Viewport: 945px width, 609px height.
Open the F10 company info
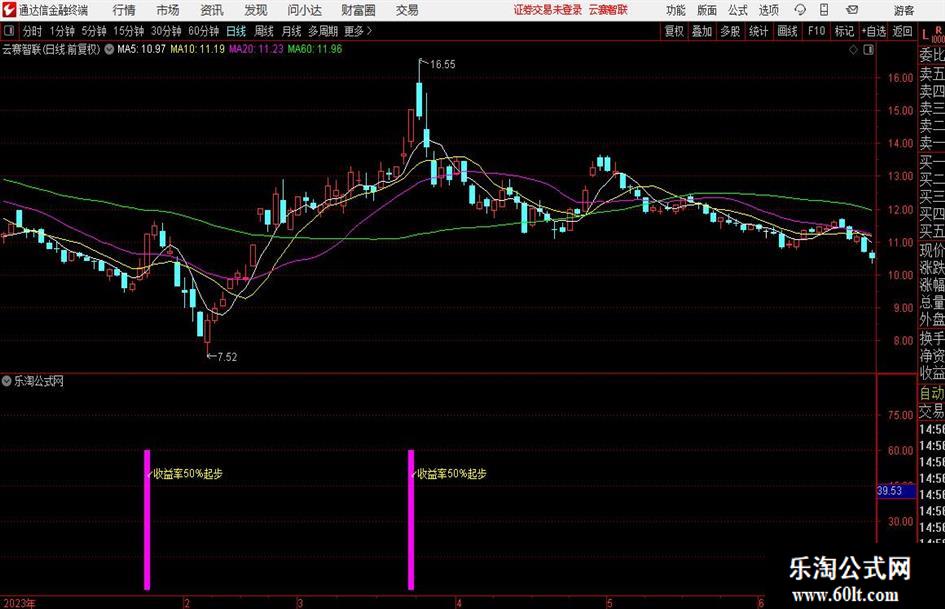coord(817,31)
